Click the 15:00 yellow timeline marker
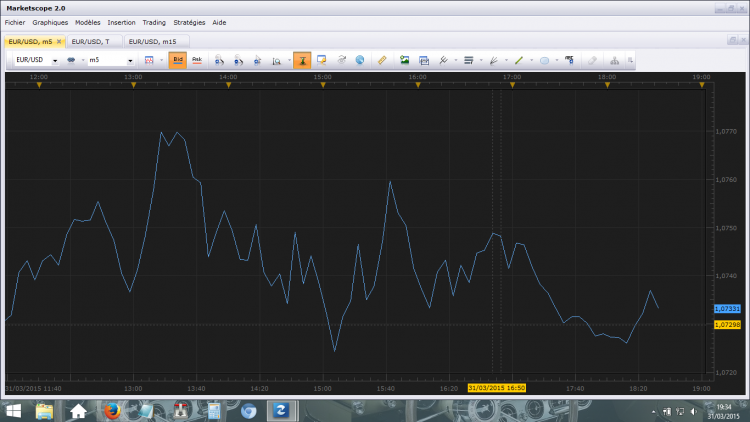 pos(323,85)
